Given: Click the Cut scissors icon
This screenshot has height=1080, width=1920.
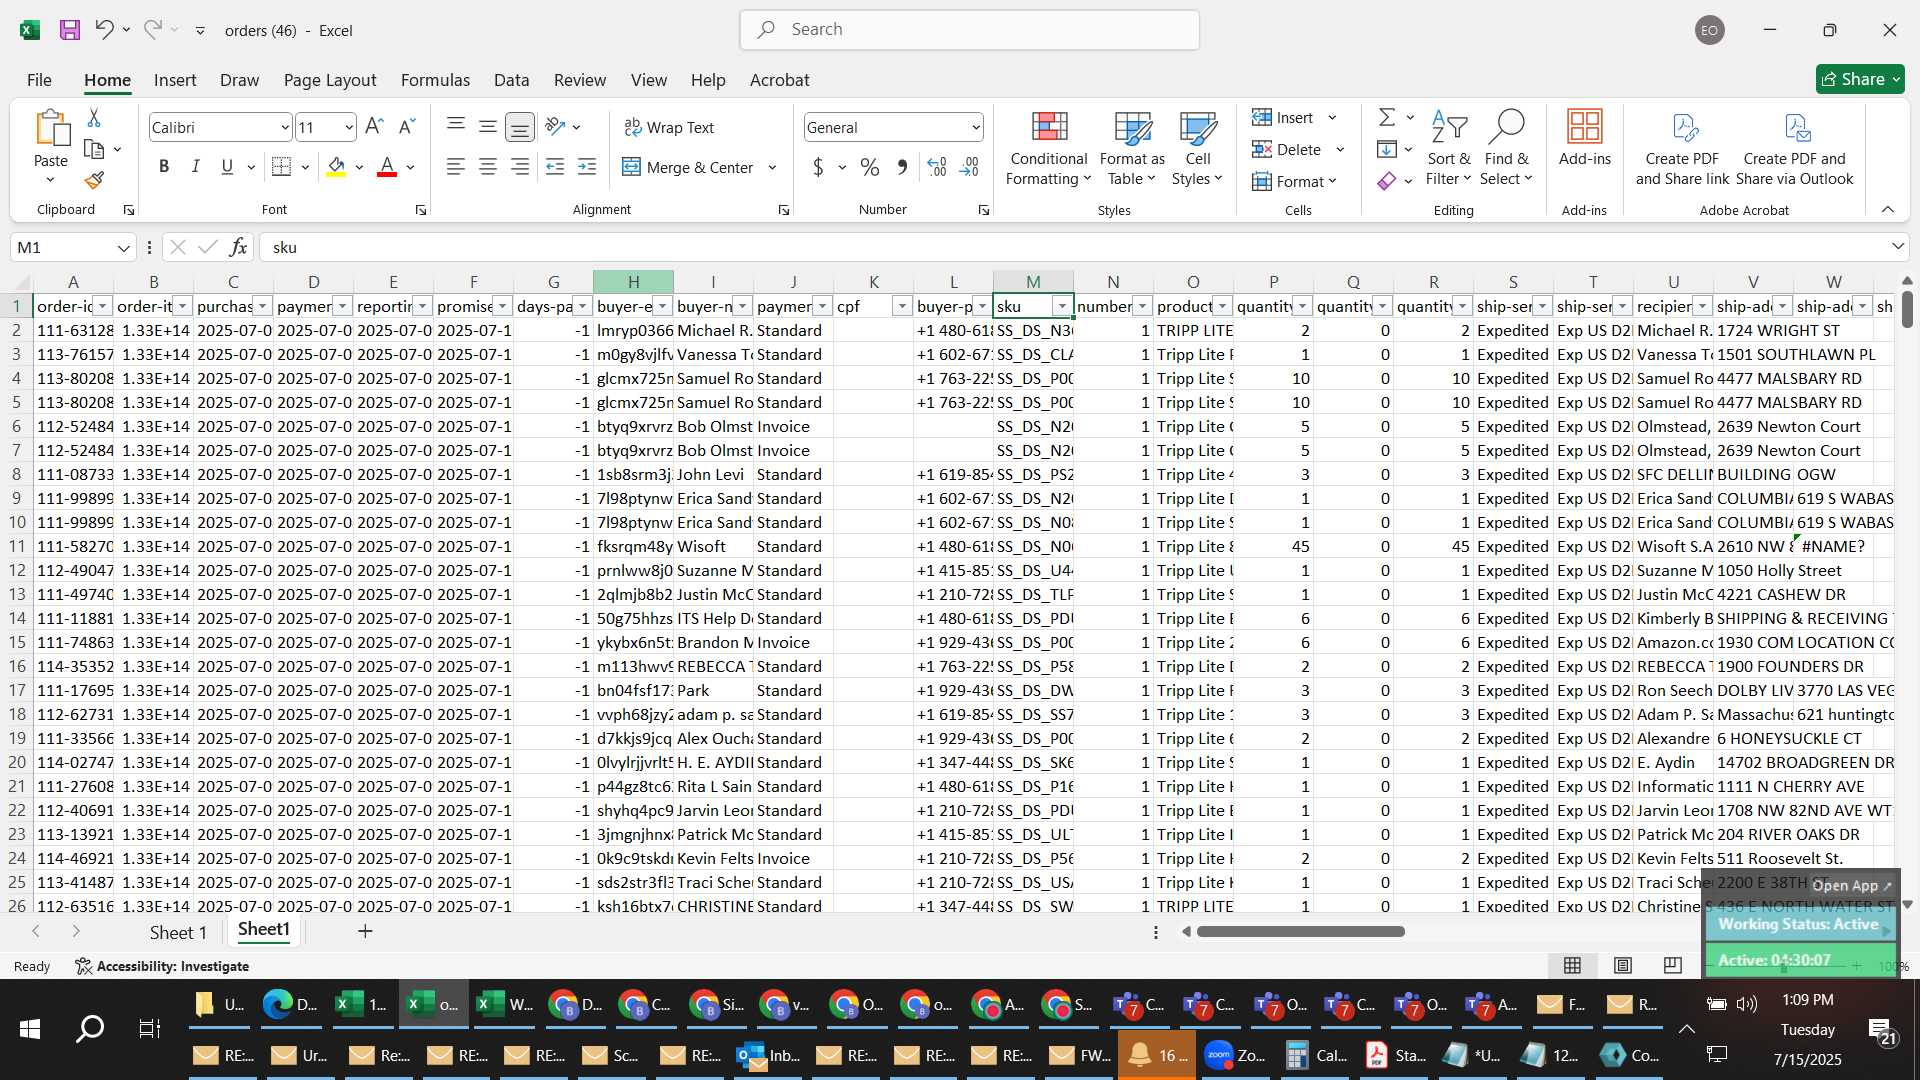Looking at the screenshot, I should (94, 118).
